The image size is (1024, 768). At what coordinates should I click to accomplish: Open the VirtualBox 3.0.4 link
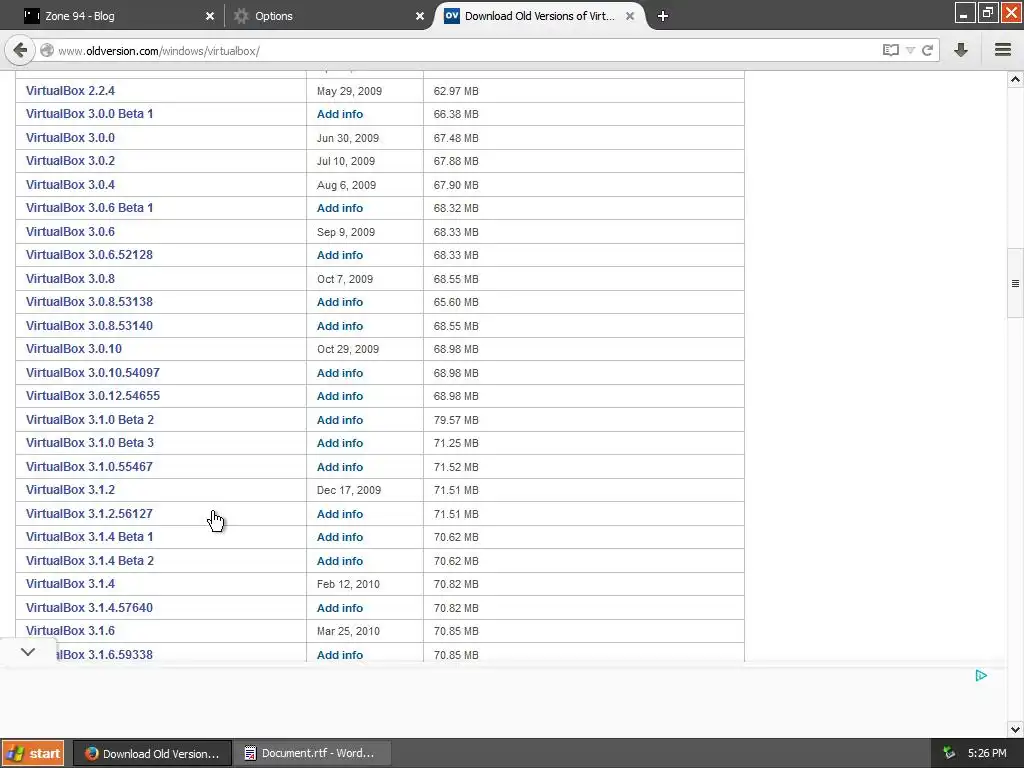71,185
